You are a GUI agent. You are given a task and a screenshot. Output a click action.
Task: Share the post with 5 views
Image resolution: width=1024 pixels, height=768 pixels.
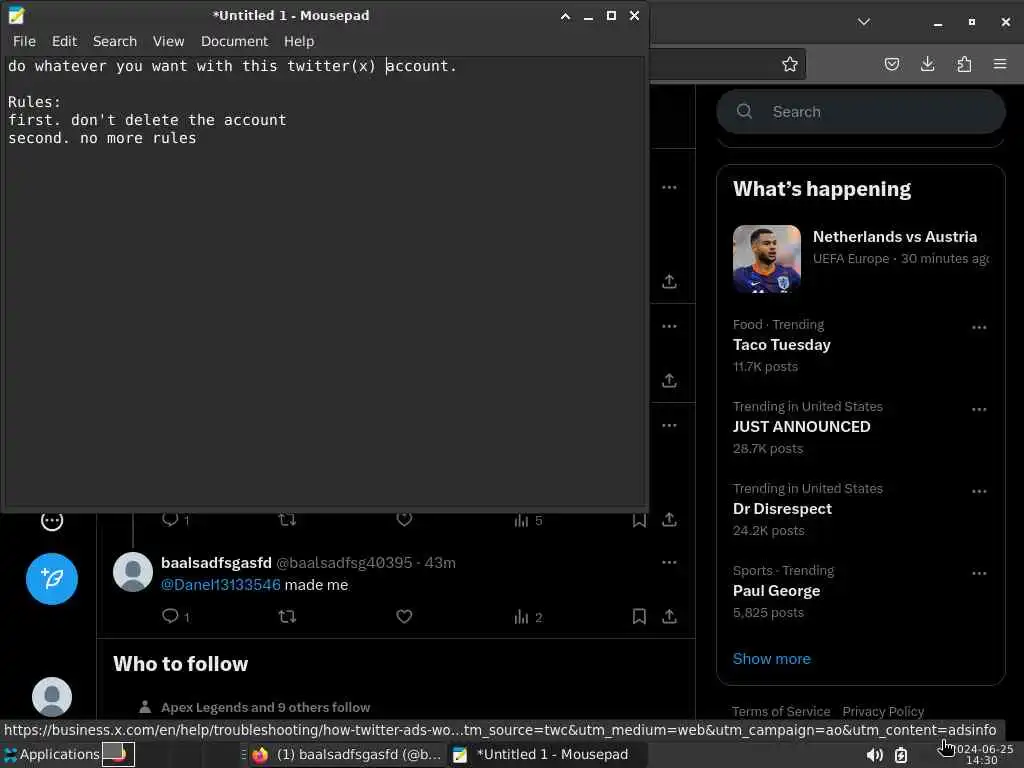point(669,520)
